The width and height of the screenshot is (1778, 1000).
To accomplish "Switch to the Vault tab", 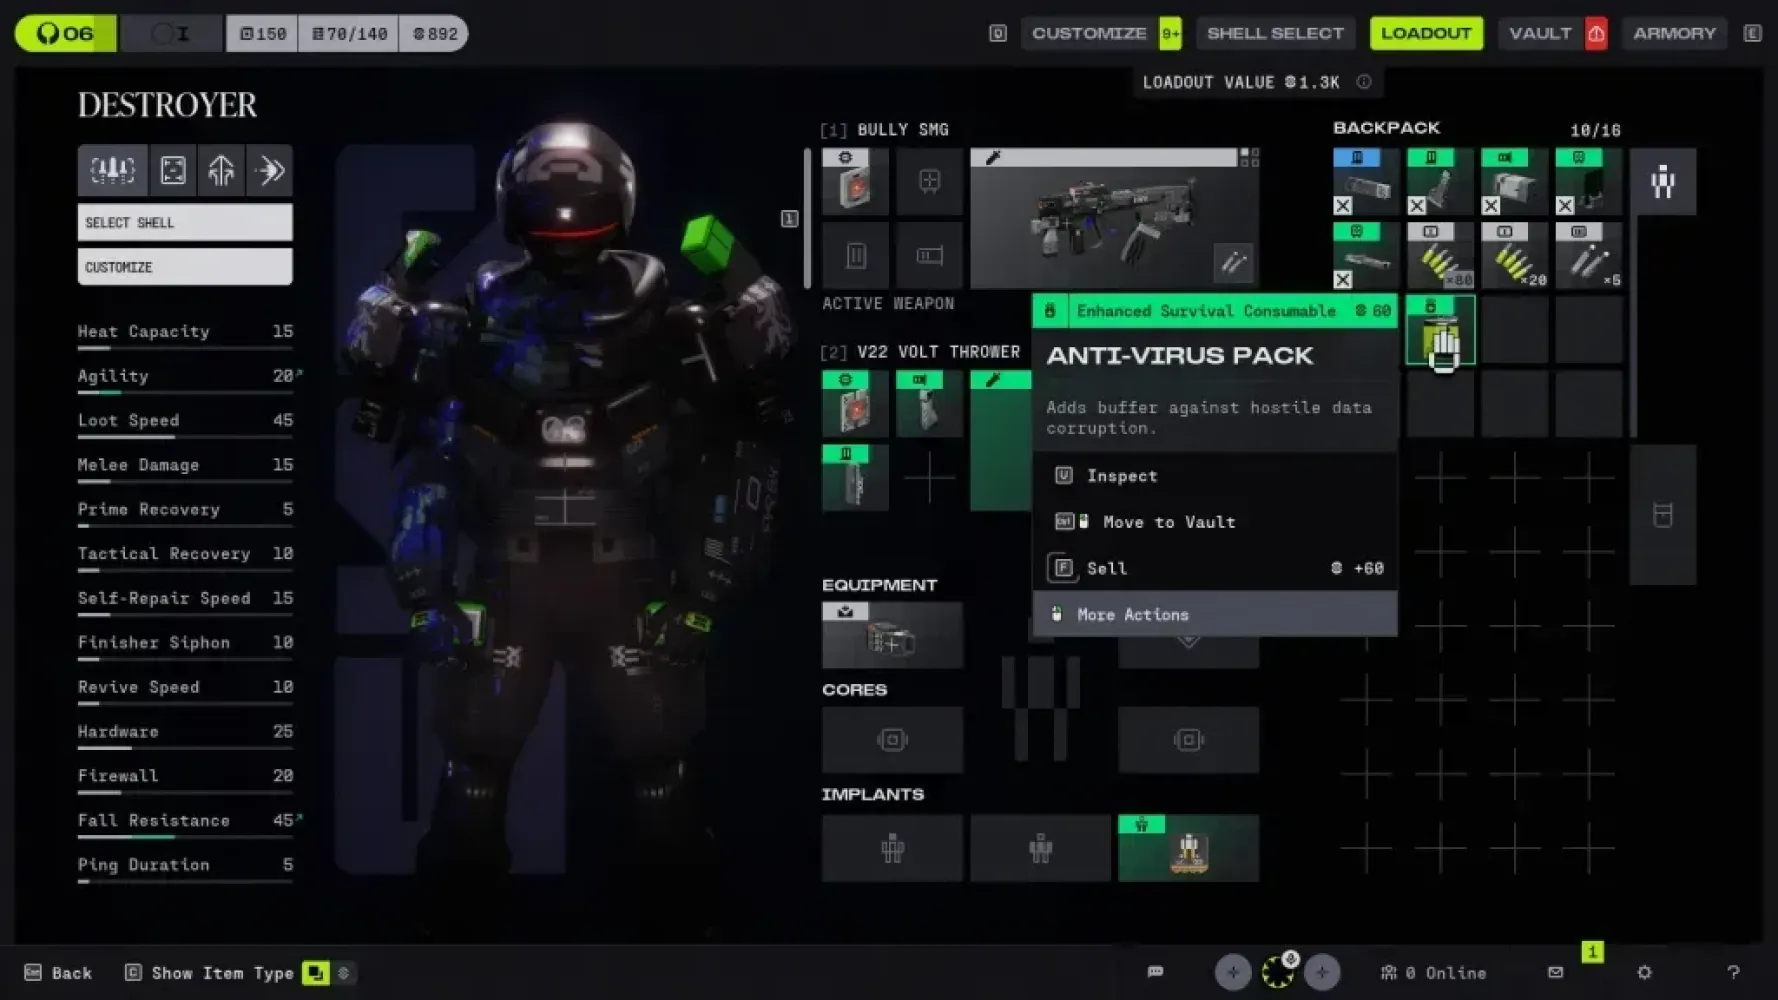I will tap(1540, 33).
